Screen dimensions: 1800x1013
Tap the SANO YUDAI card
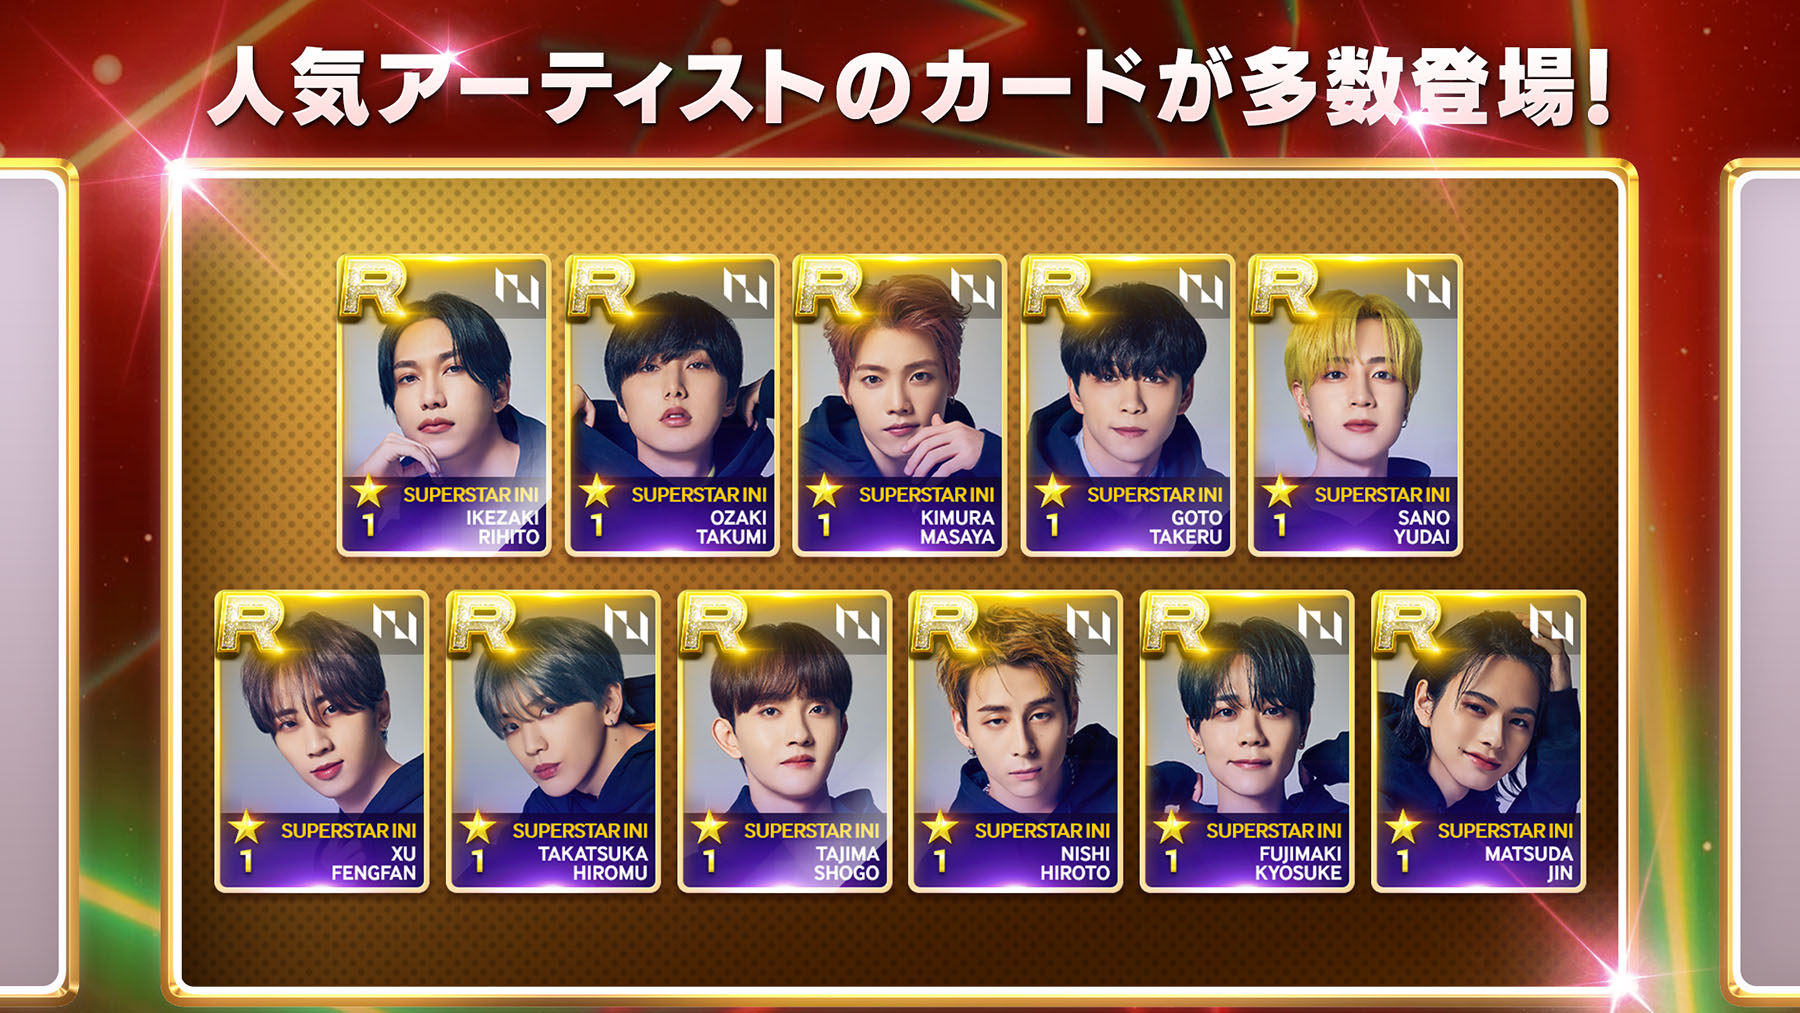click(x=1355, y=405)
